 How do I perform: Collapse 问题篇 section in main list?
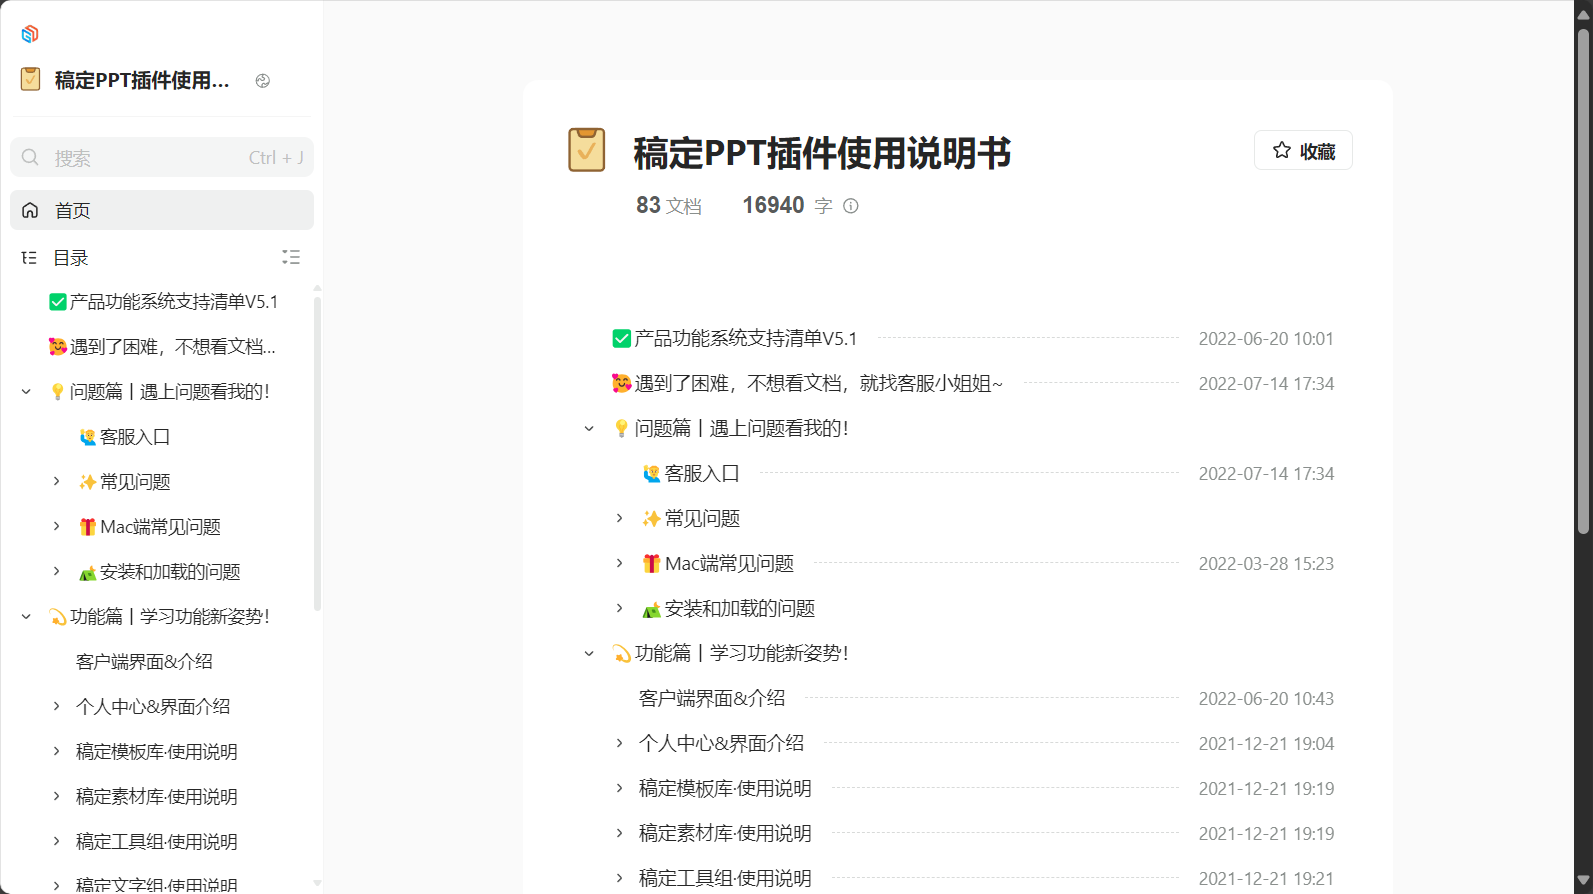coord(590,429)
